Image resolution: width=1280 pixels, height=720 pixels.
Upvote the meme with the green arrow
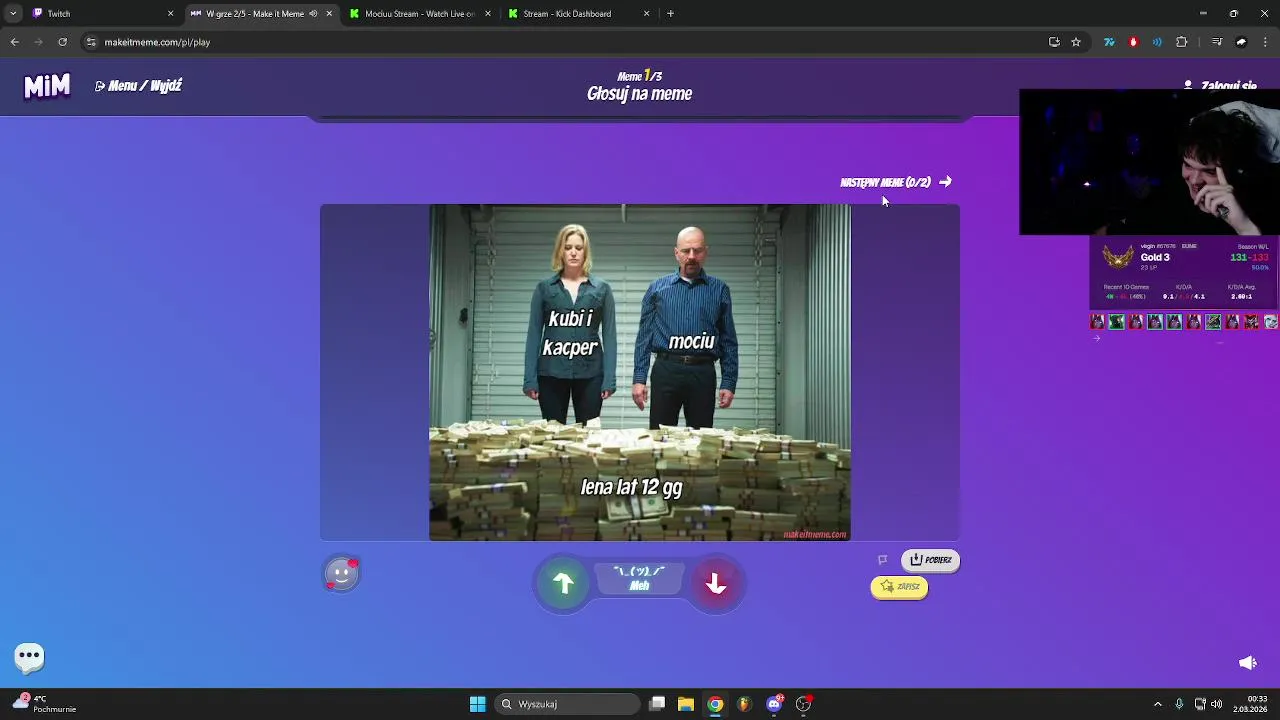[x=563, y=584]
